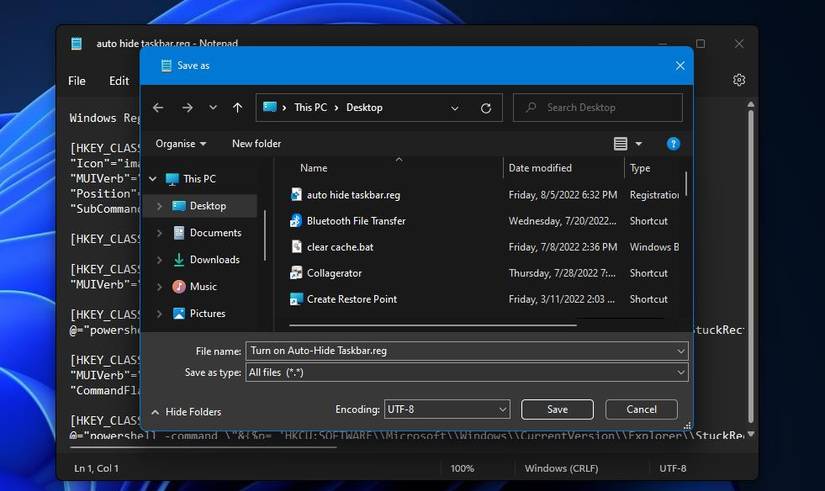Click the Forward navigation arrow
This screenshot has height=491, width=825.
click(187, 108)
